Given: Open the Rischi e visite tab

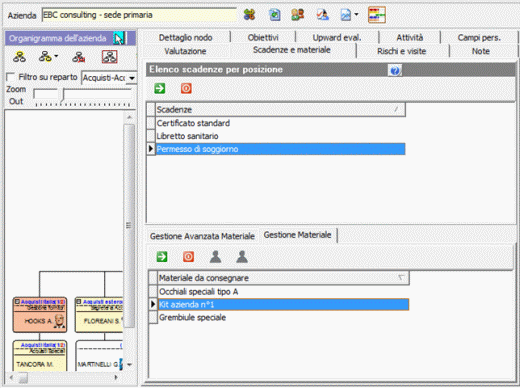Looking at the screenshot, I should click(x=401, y=51).
